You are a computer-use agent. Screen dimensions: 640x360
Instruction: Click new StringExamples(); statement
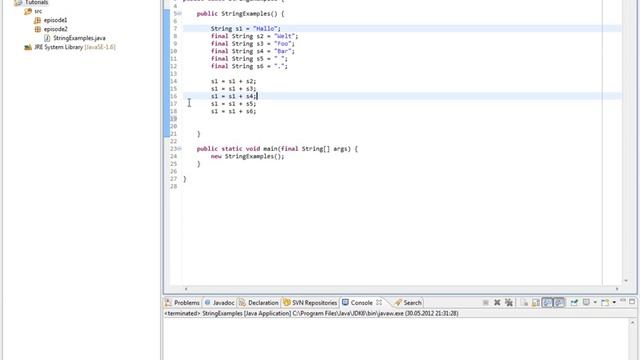247,156
